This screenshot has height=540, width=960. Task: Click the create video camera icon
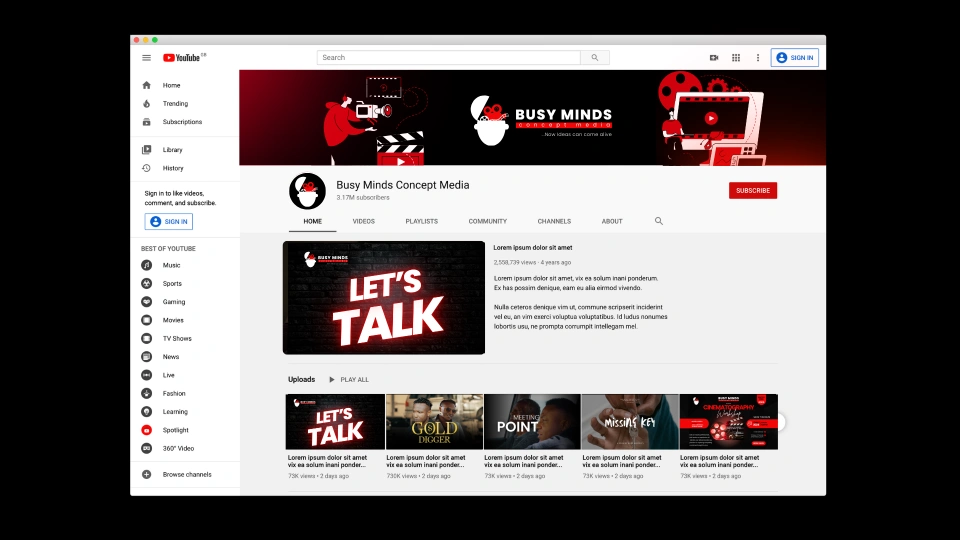[714, 58]
